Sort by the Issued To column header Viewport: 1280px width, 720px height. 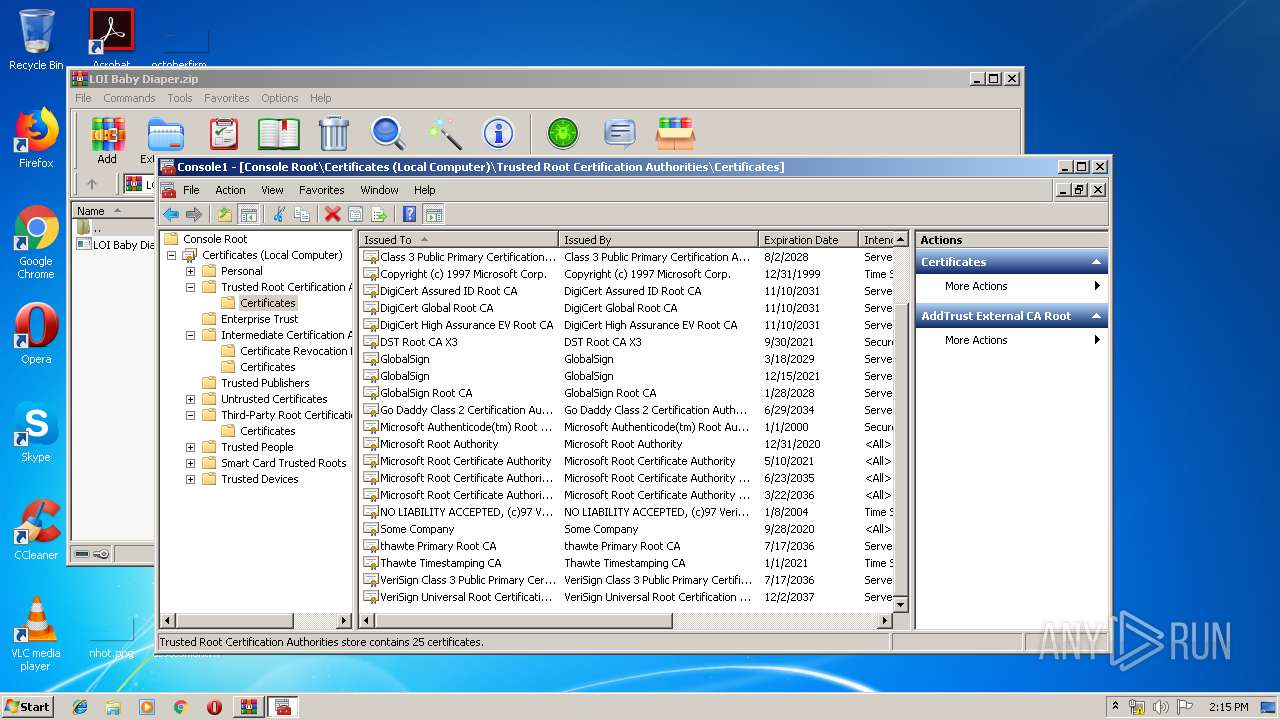point(459,240)
